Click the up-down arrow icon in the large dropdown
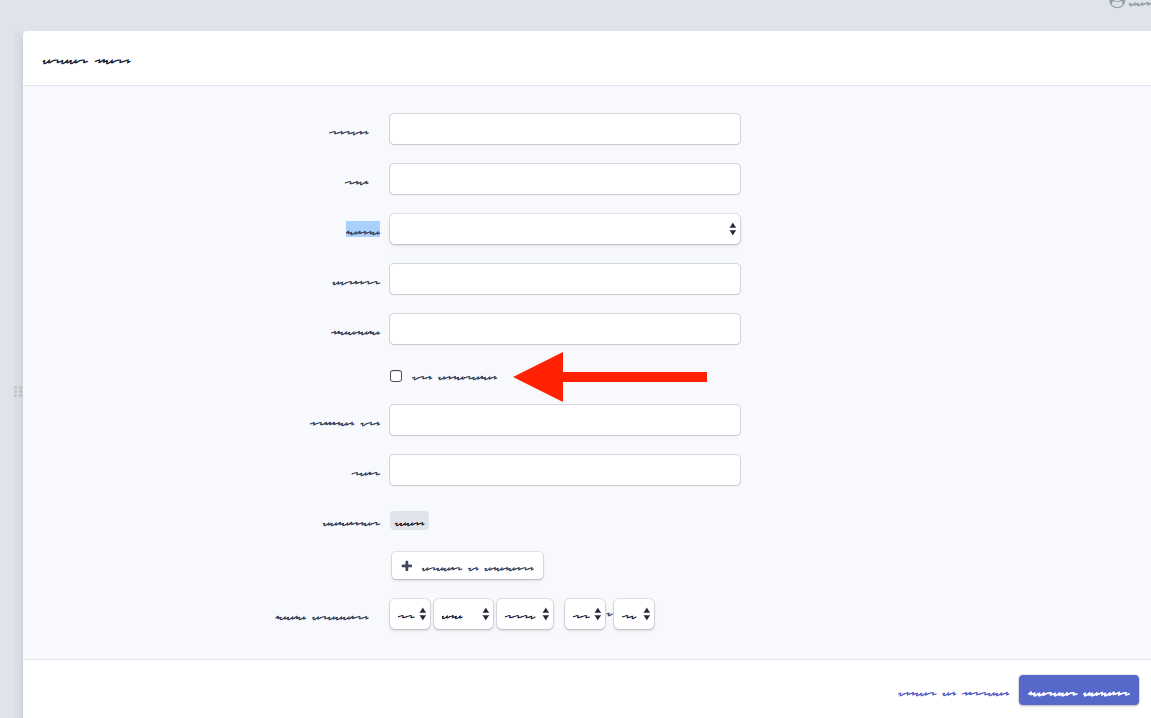1151x718 pixels. (733, 229)
